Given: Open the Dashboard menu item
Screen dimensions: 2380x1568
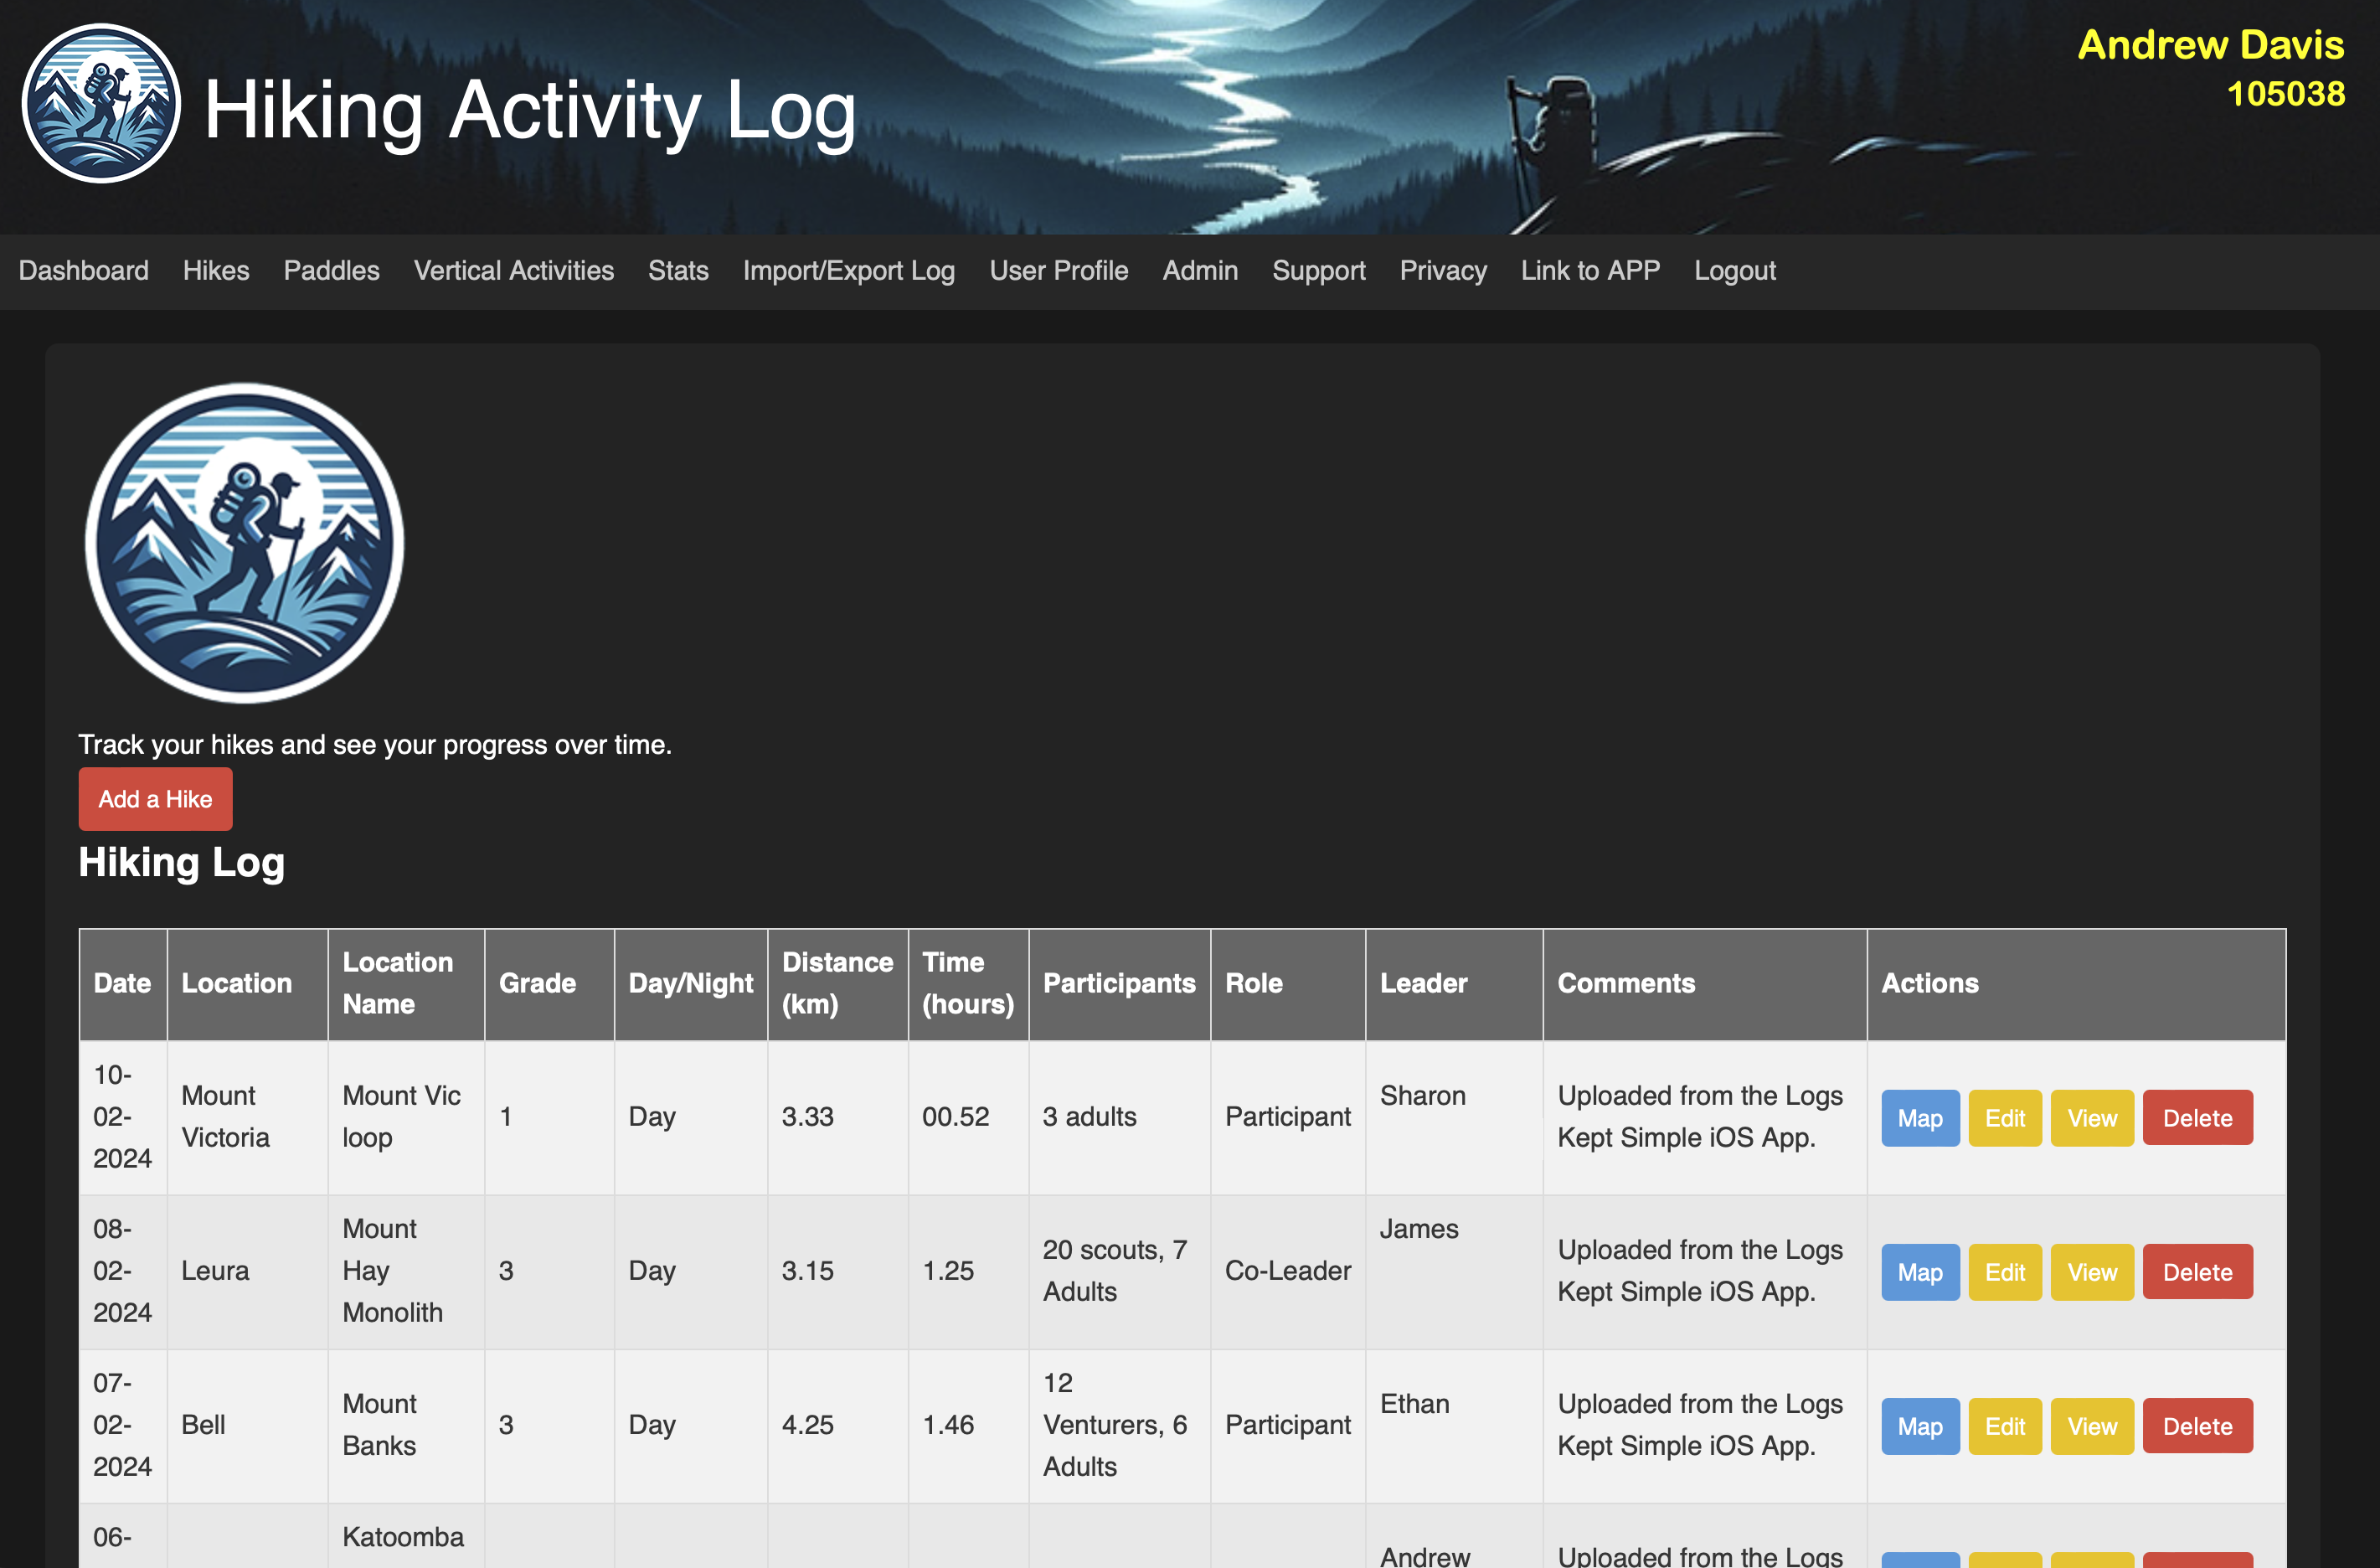Looking at the screenshot, I should tap(84, 271).
